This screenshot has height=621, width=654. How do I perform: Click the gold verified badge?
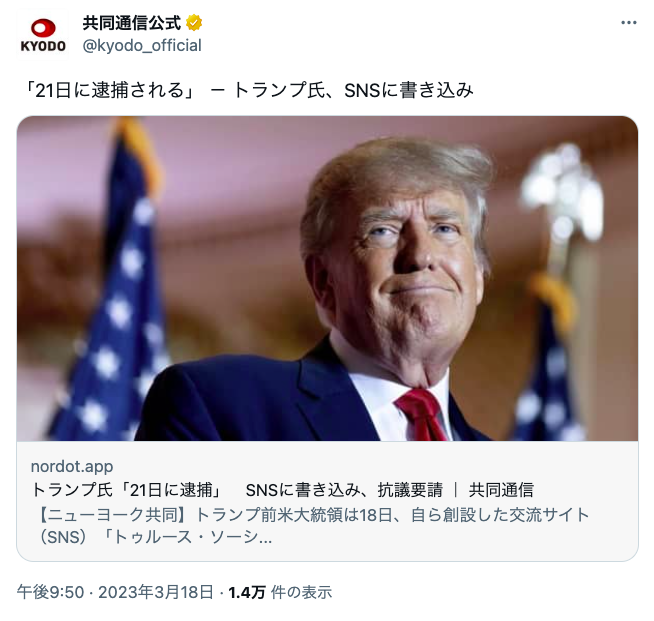(194, 23)
